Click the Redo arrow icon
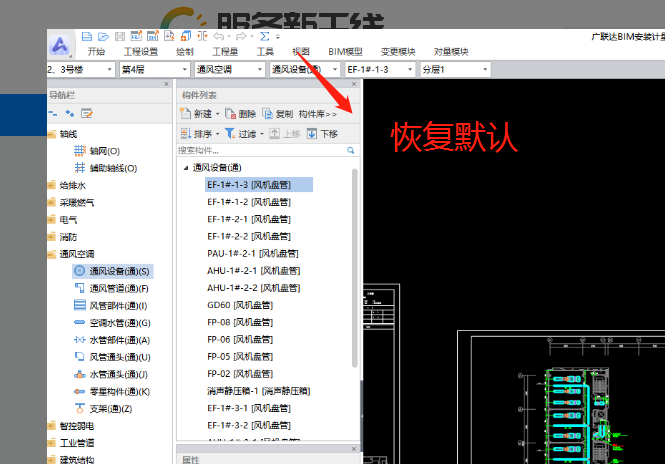Screen dimensions: 665x464 [x=241, y=36]
